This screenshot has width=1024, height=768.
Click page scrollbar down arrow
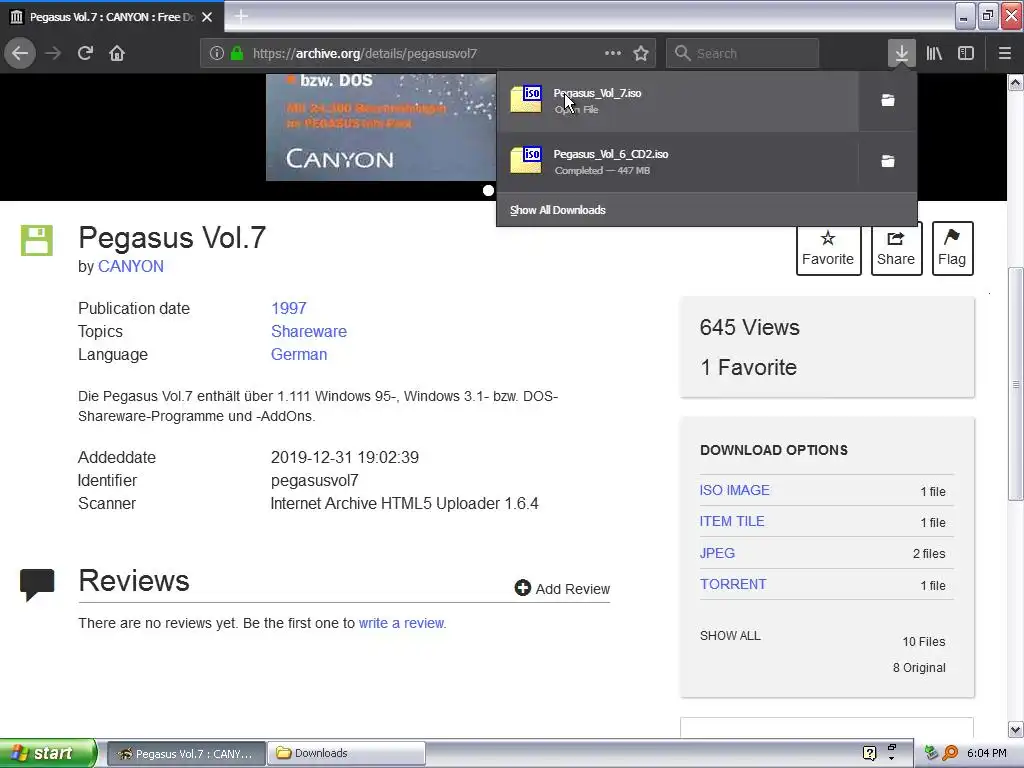tap(1015, 729)
